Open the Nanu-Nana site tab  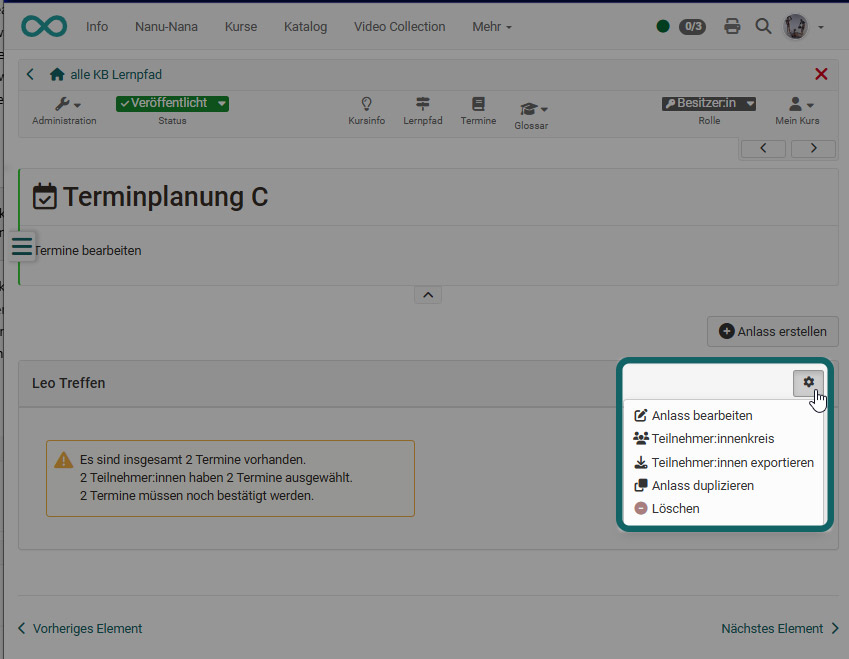pyautogui.click(x=166, y=27)
